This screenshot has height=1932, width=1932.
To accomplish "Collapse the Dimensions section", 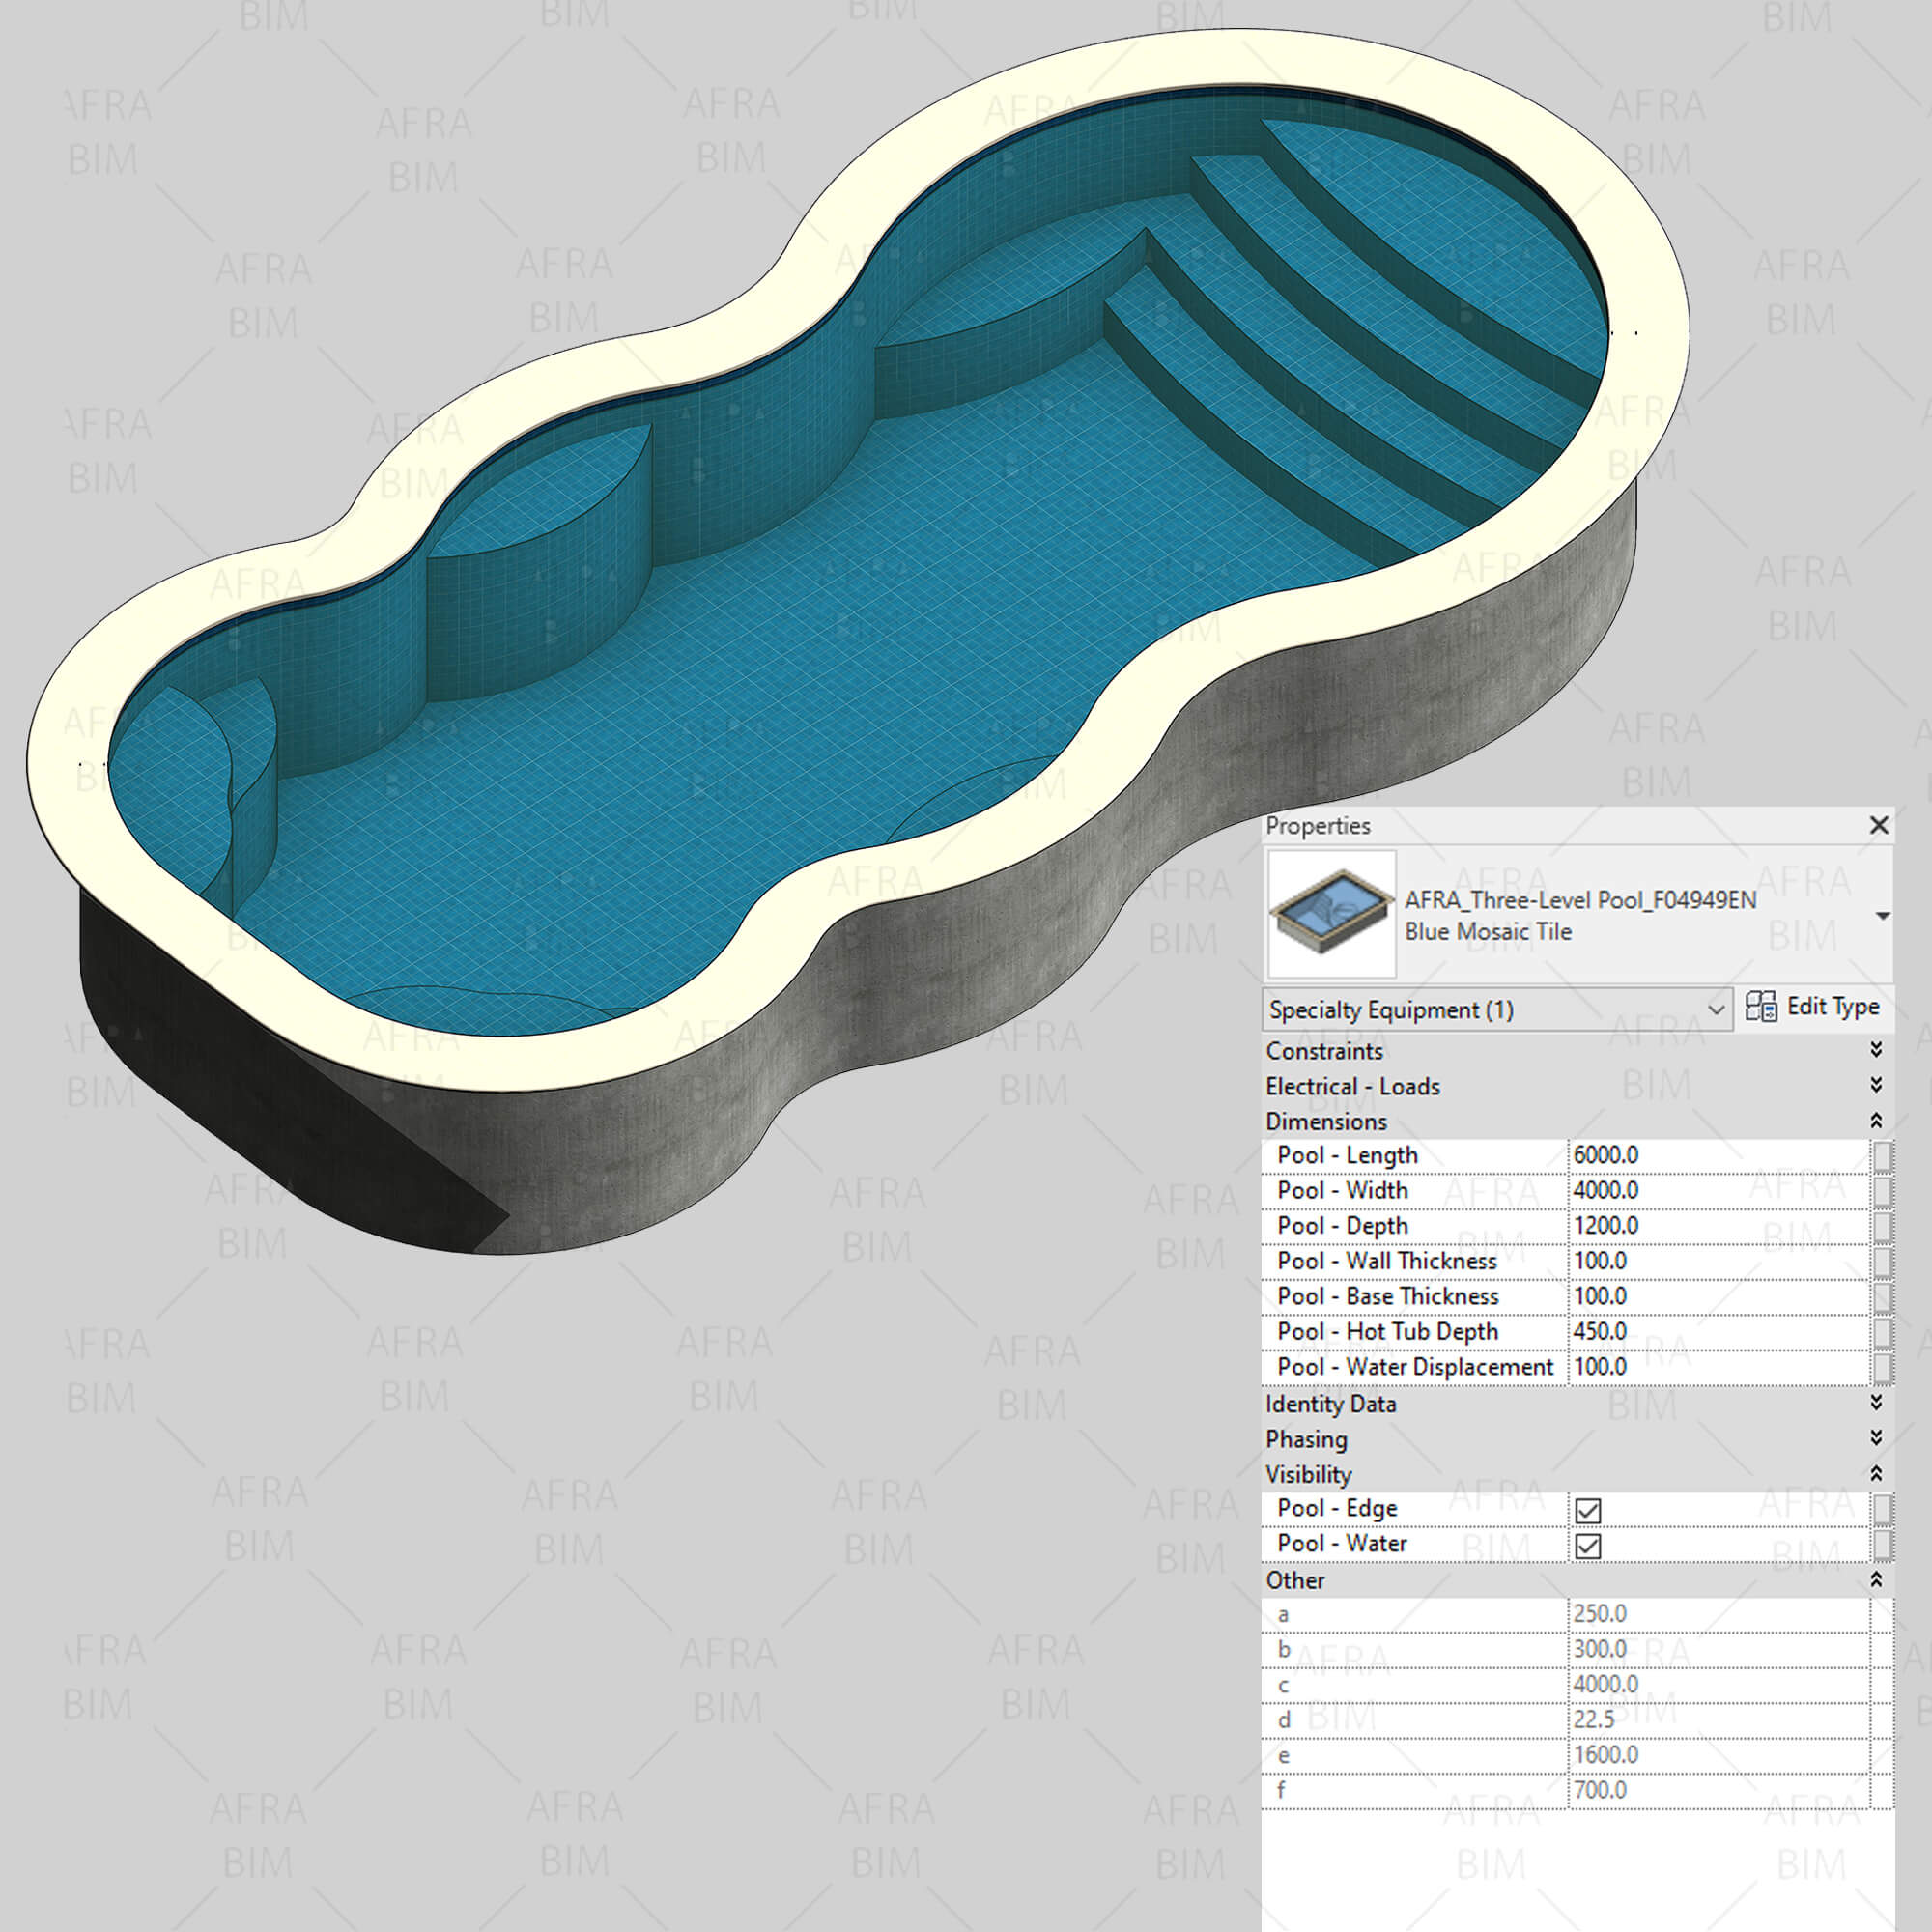I will [x=1876, y=1120].
